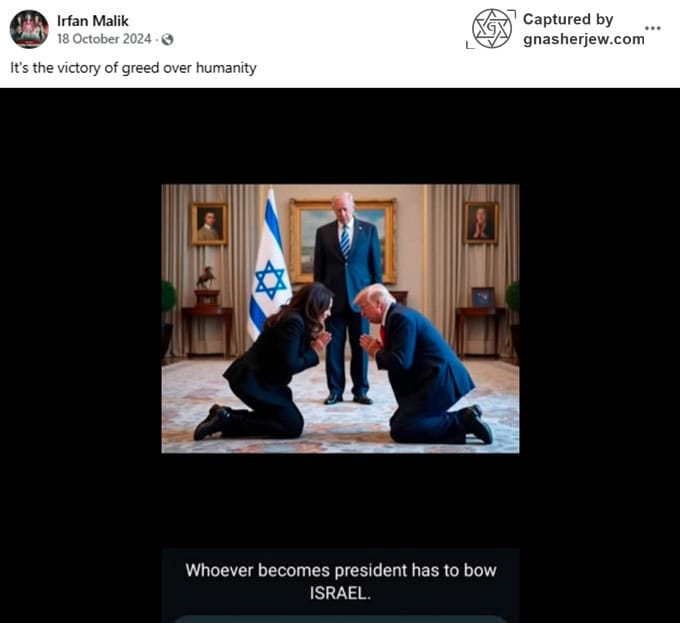Click the blue framed photo on right table
Image resolution: width=680 pixels, height=623 pixels.
484,297
